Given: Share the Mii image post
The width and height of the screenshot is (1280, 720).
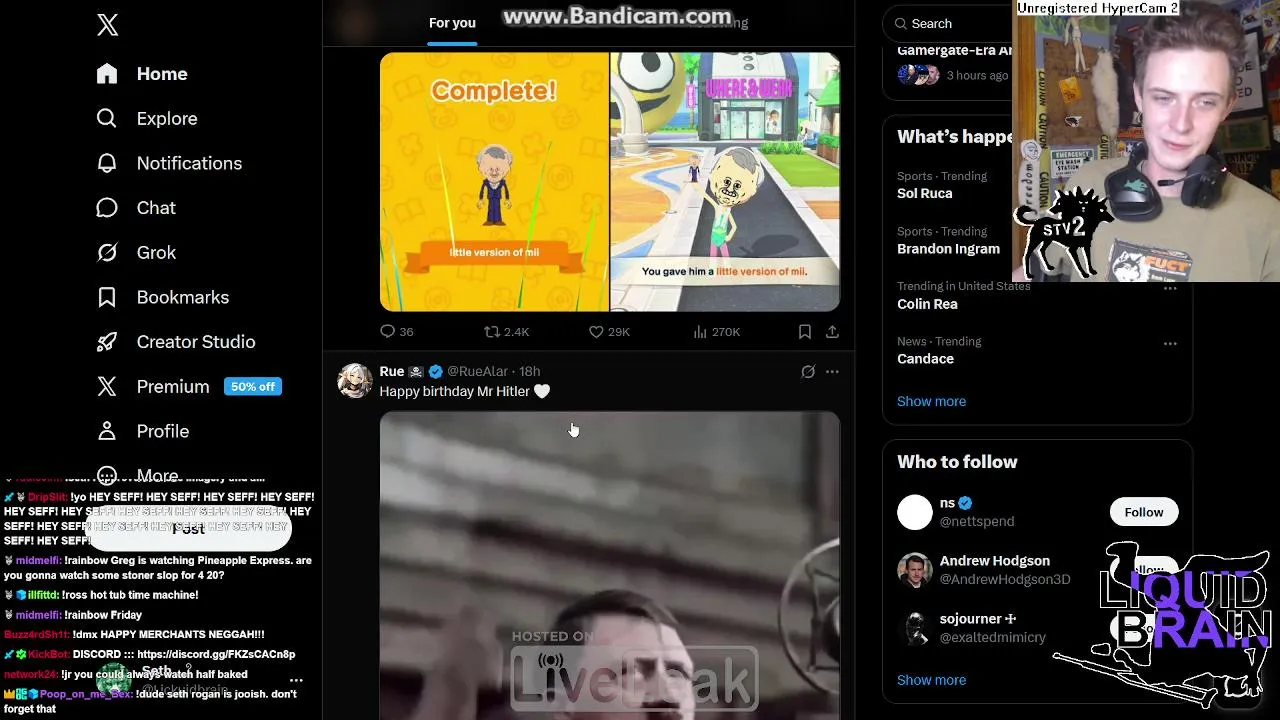Looking at the screenshot, I should [x=832, y=331].
